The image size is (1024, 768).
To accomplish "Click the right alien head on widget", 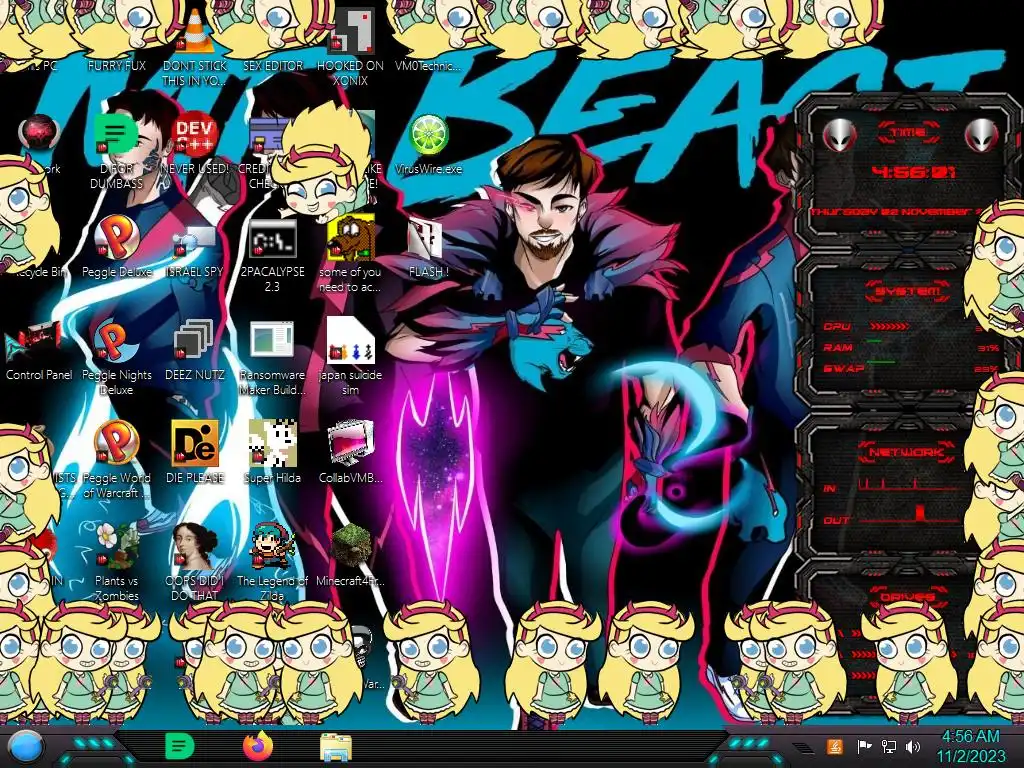I will pyautogui.click(x=982, y=136).
